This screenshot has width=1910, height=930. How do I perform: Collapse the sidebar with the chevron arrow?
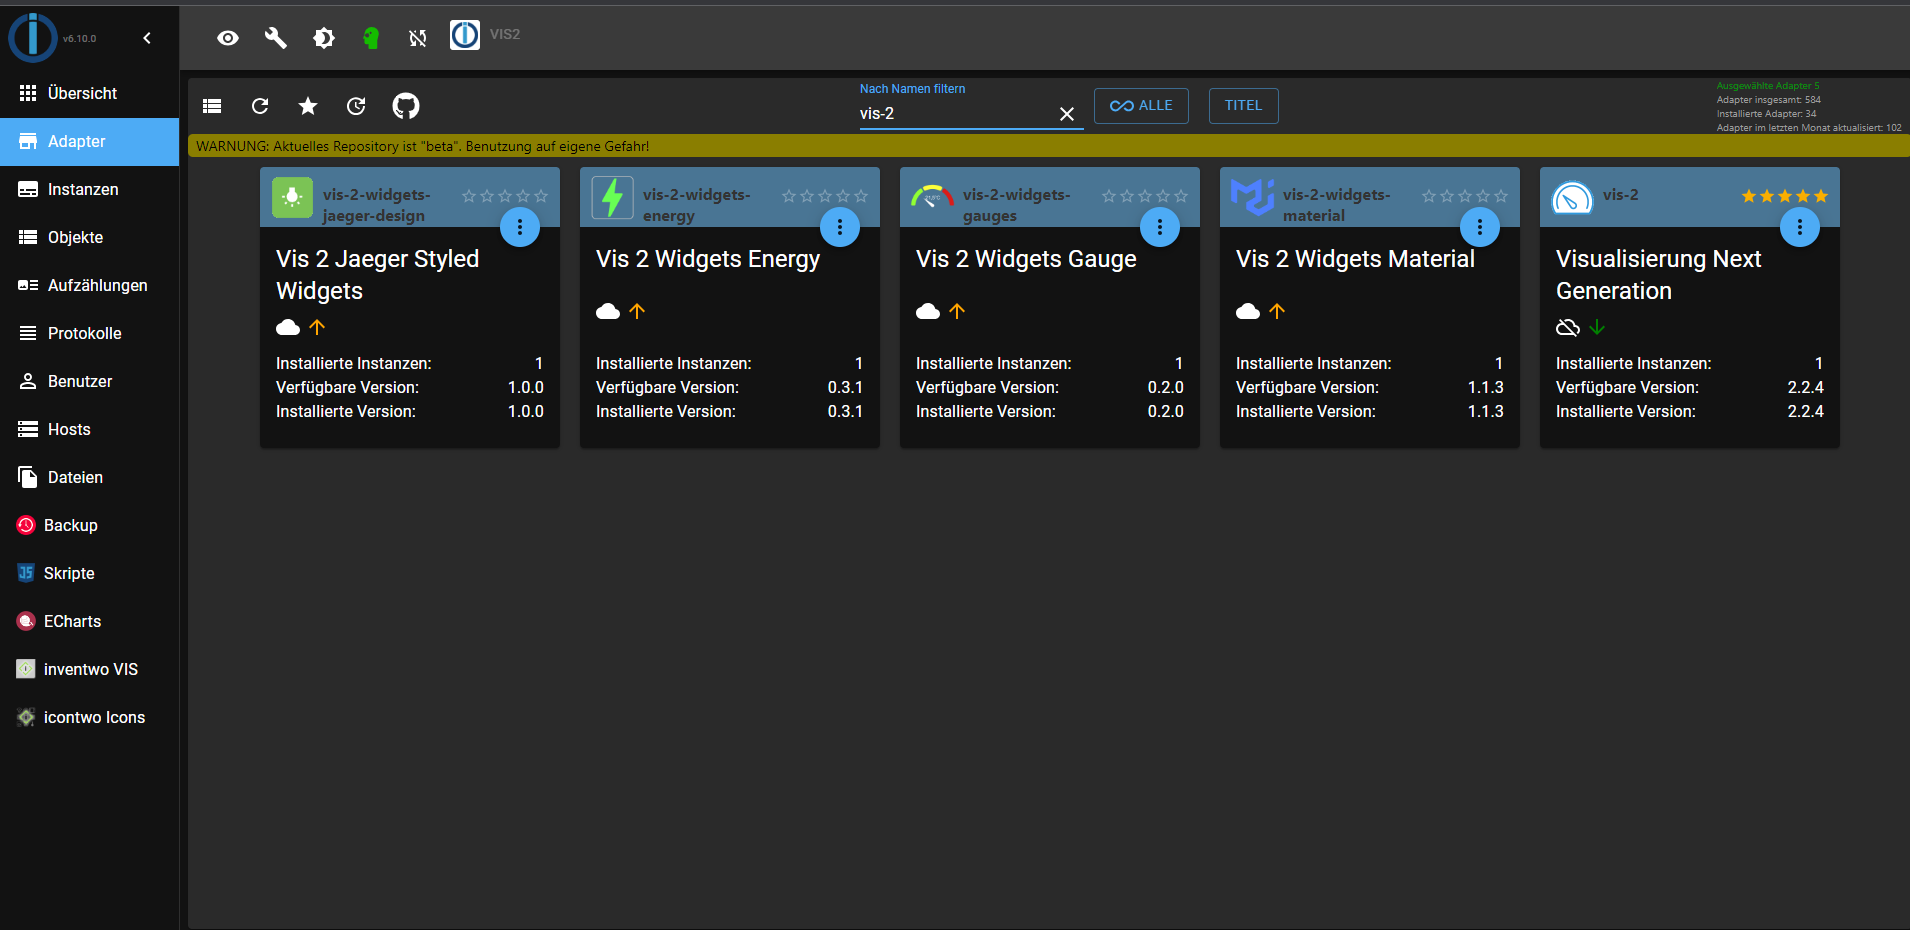pos(147,38)
